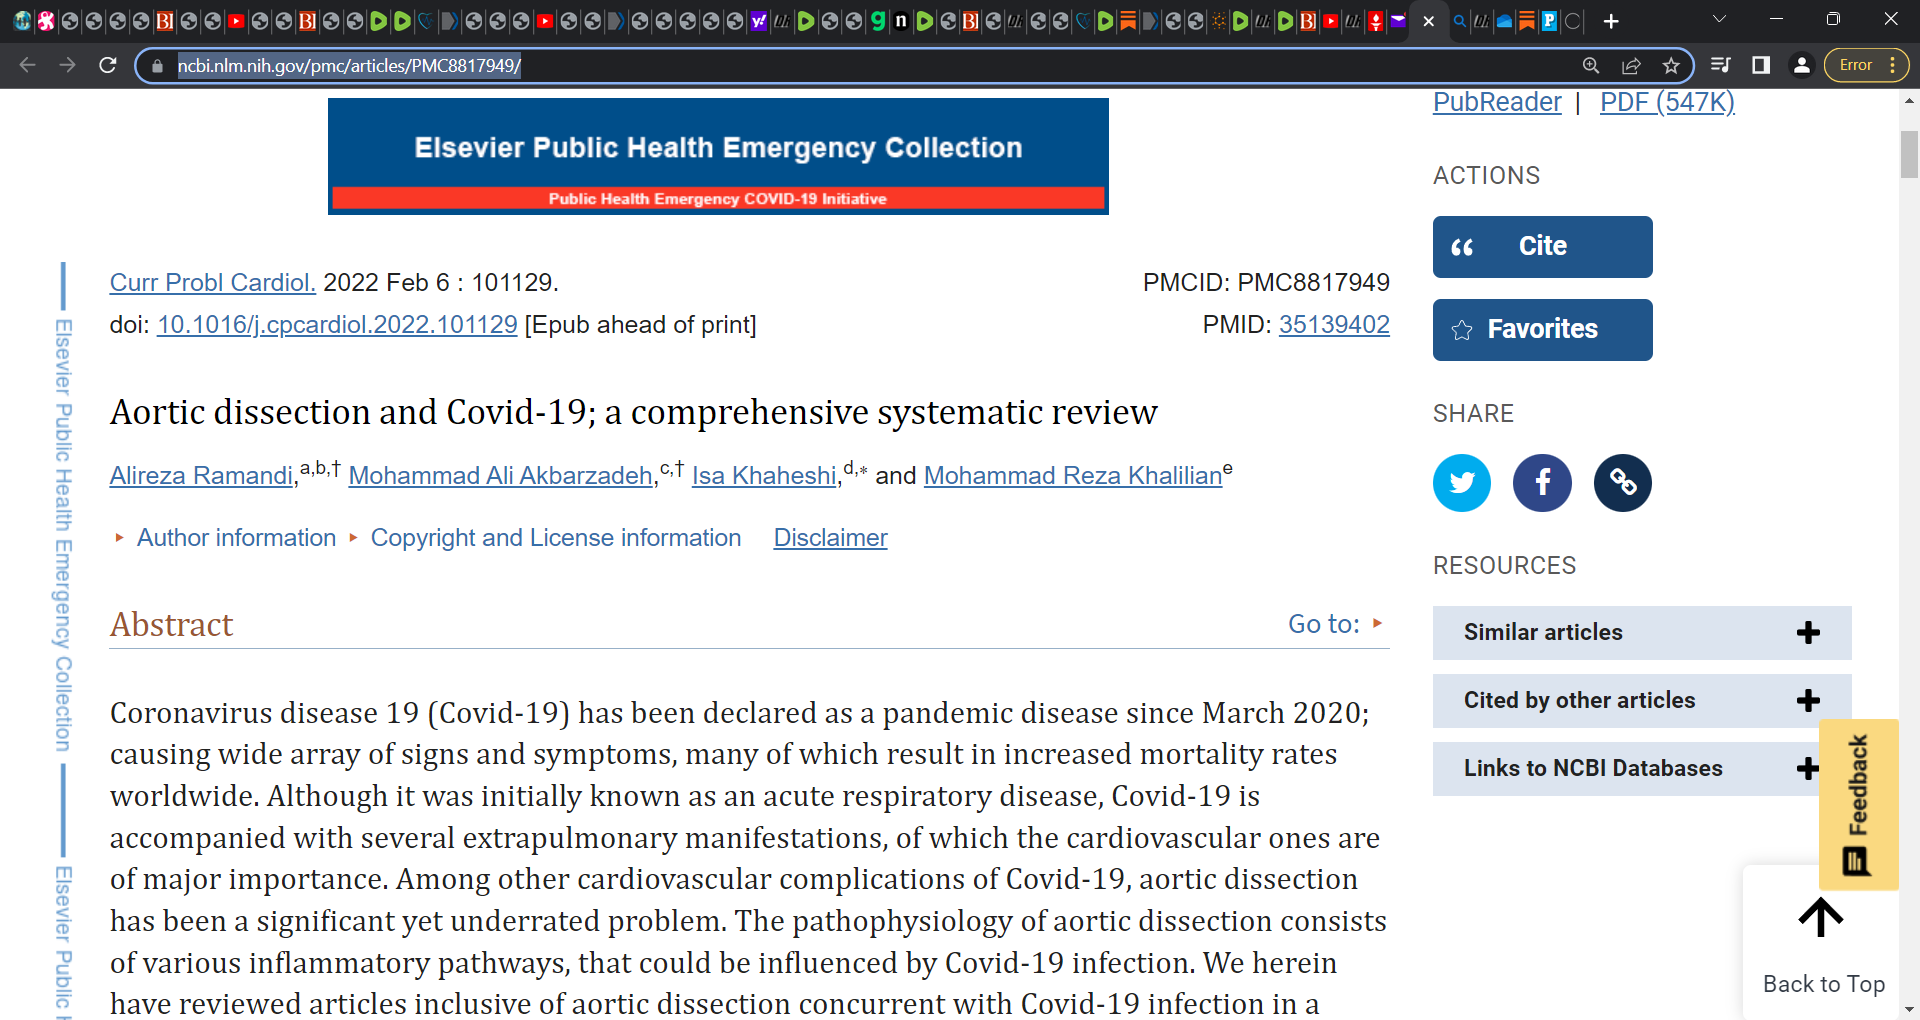Open author Isa Khaheshi
The width and height of the screenshot is (1920, 1020).
(x=764, y=476)
